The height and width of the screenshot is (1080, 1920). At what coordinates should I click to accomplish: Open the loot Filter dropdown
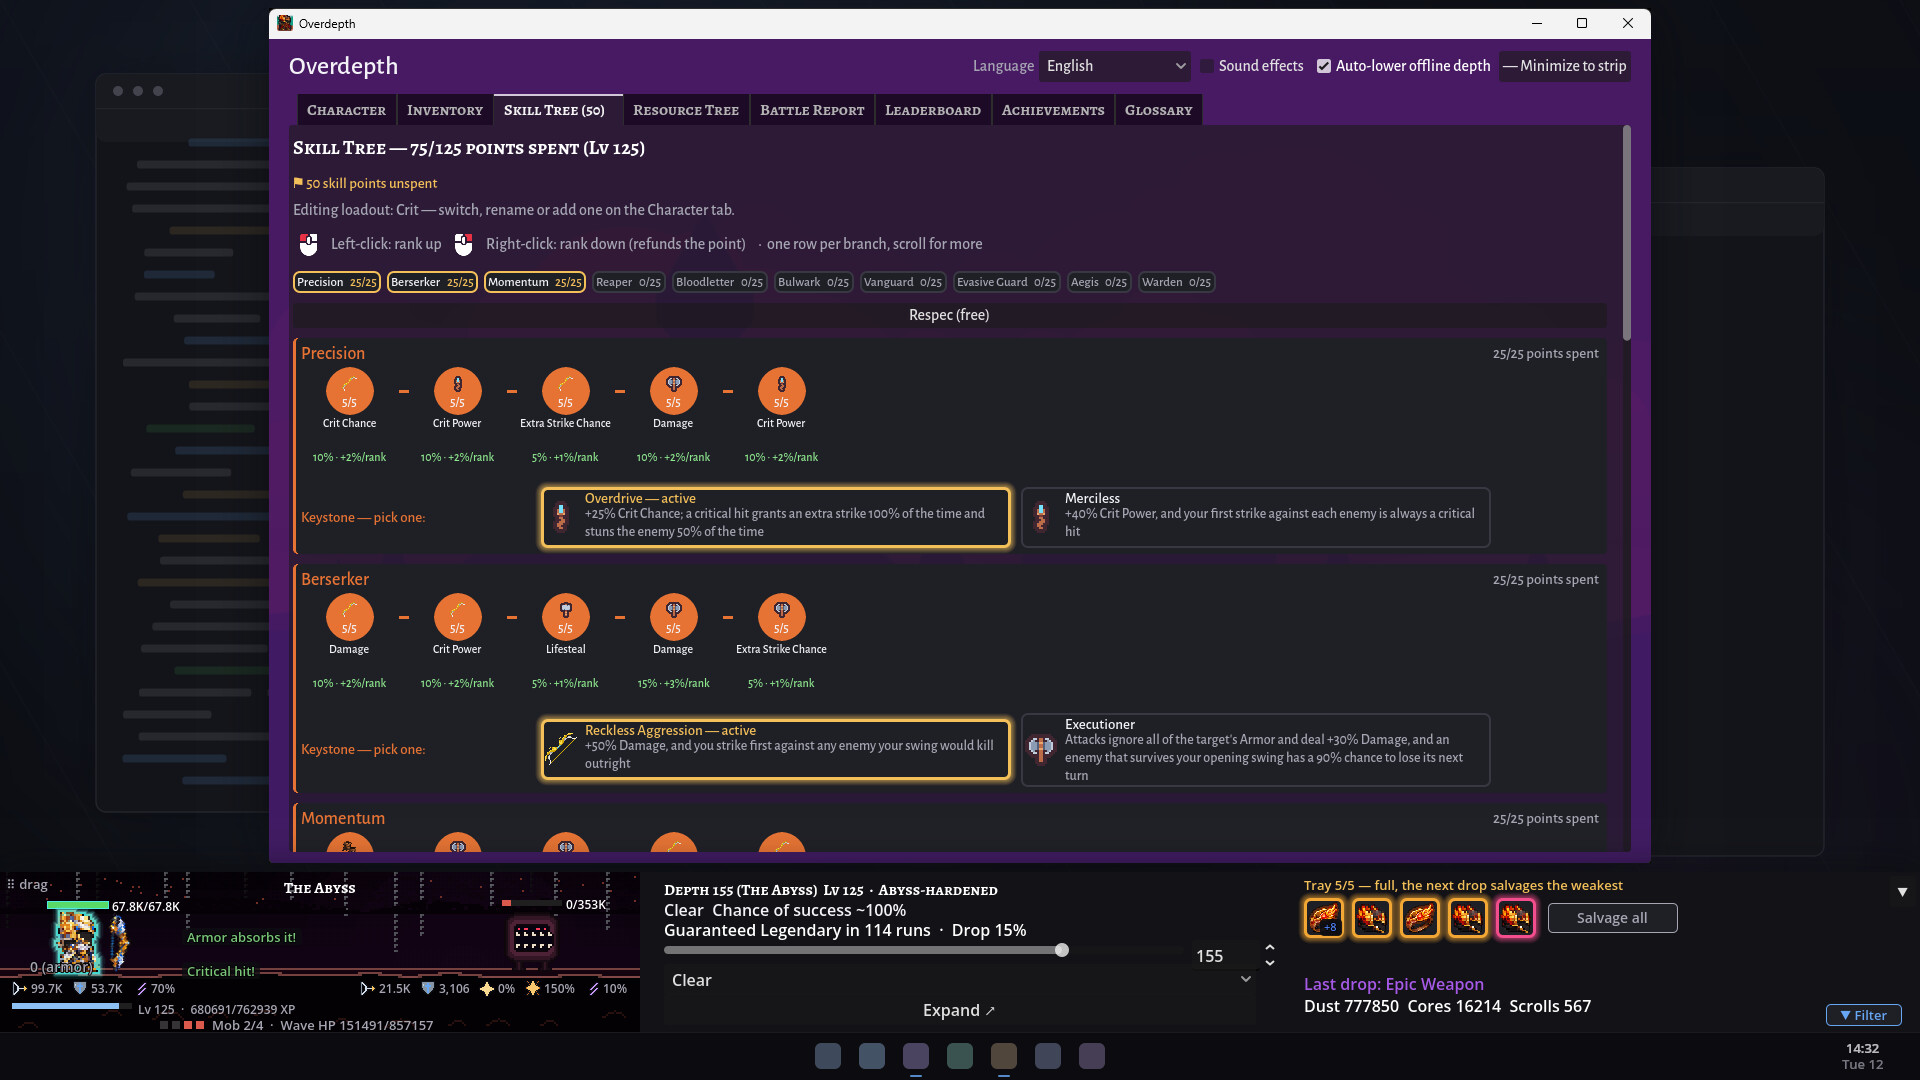click(x=1864, y=1015)
